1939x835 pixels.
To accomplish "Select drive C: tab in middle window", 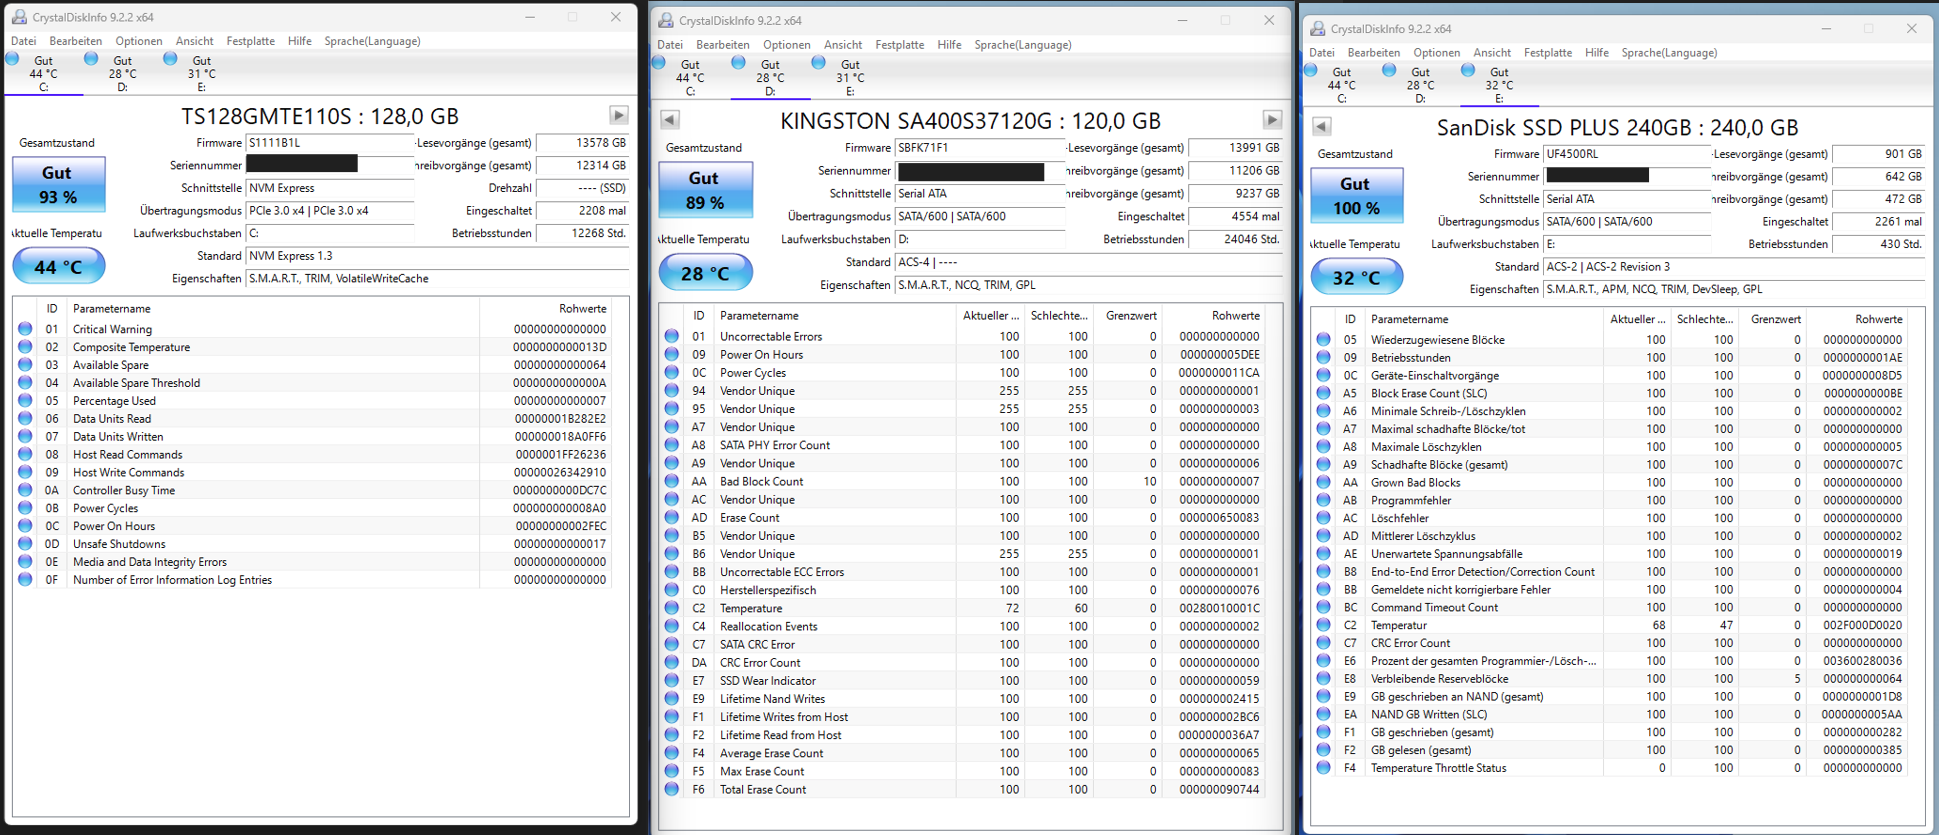I will [x=690, y=78].
